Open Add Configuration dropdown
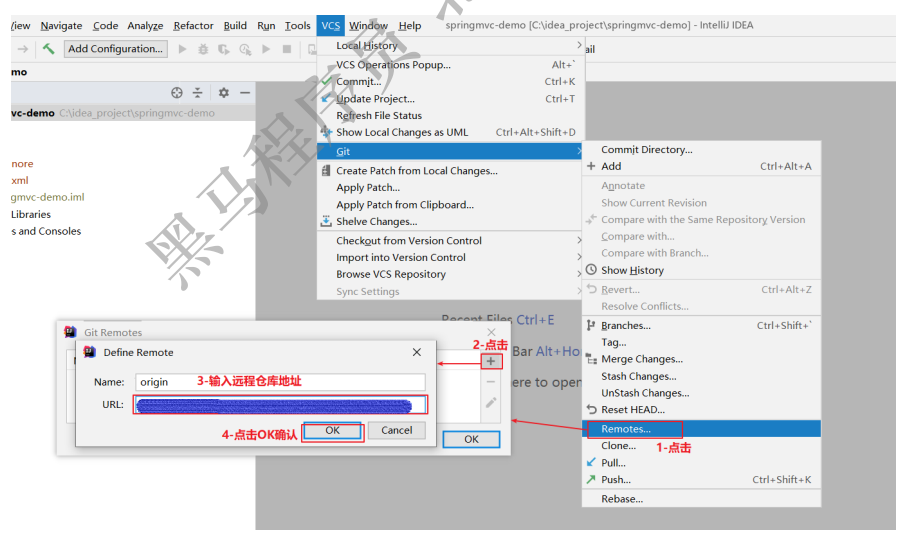This screenshot has height=538, width=920. 116,49
